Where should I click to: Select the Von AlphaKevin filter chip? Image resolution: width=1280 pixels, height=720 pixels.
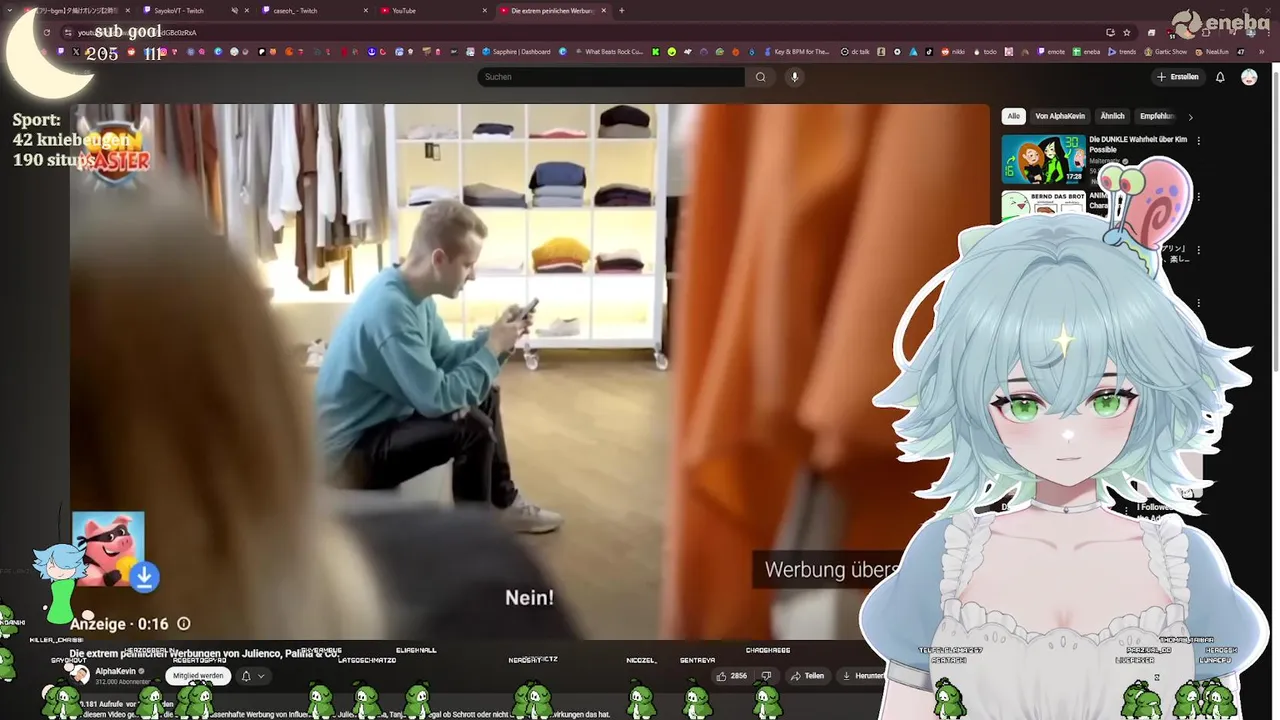click(x=1060, y=116)
